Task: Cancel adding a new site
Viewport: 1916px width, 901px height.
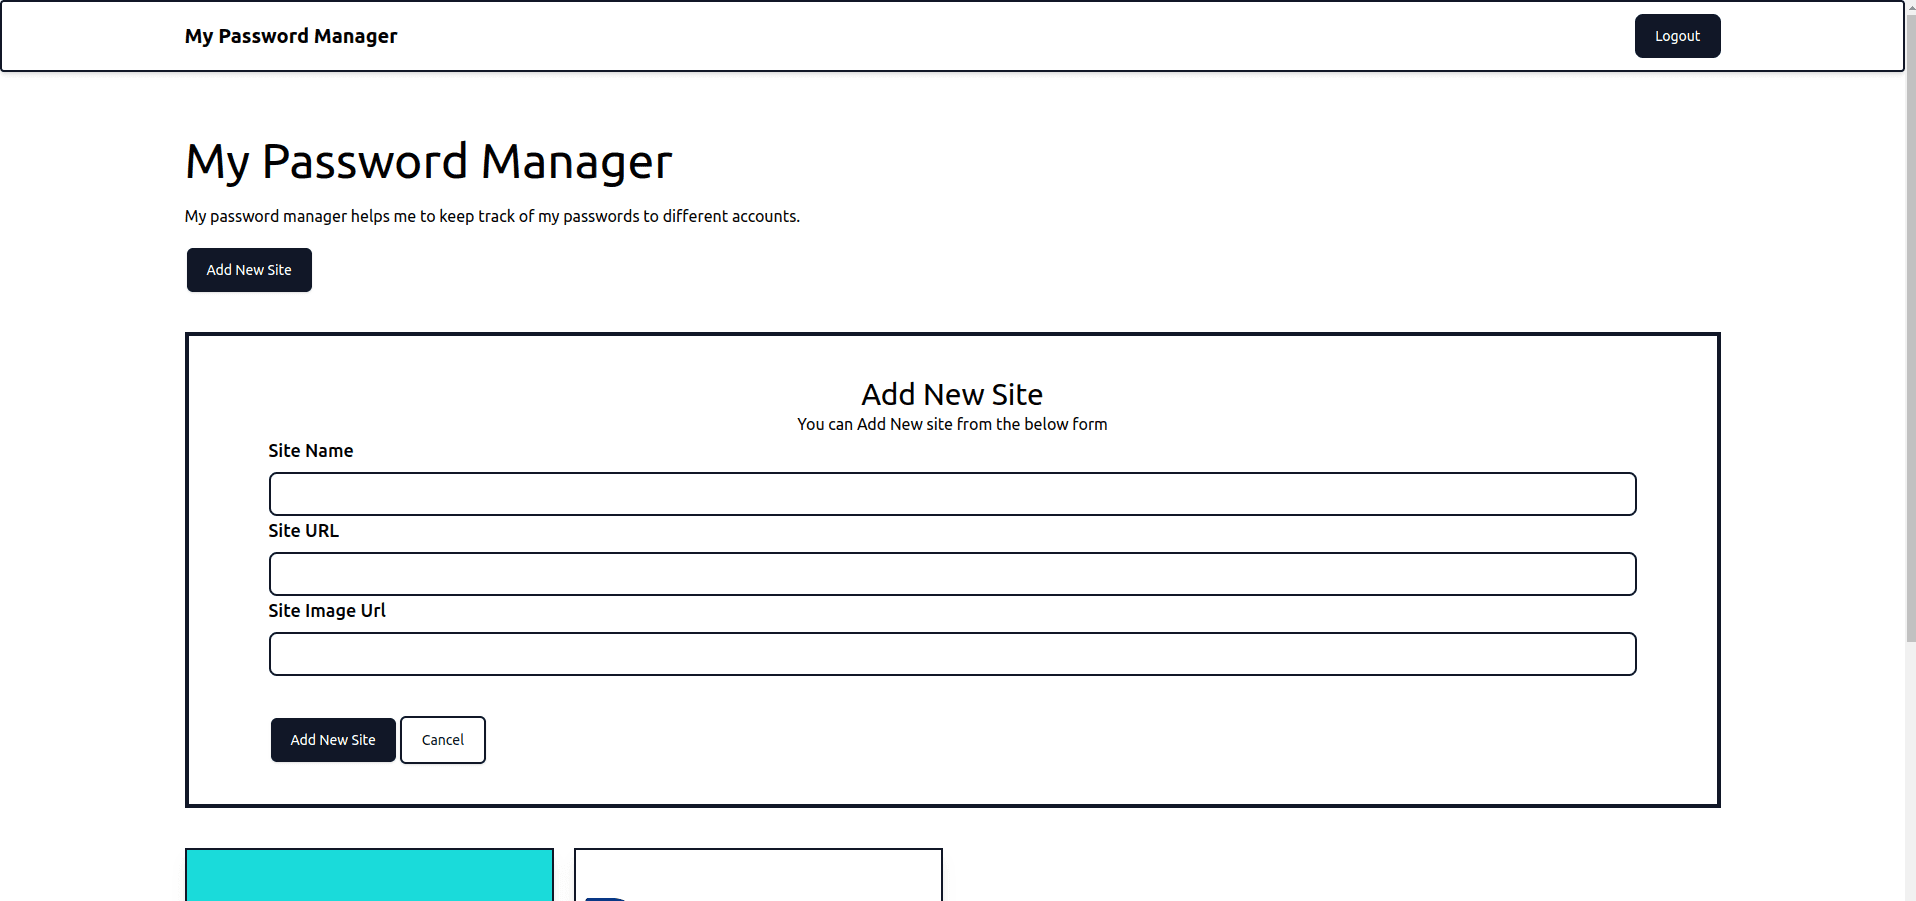Action: [442, 740]
